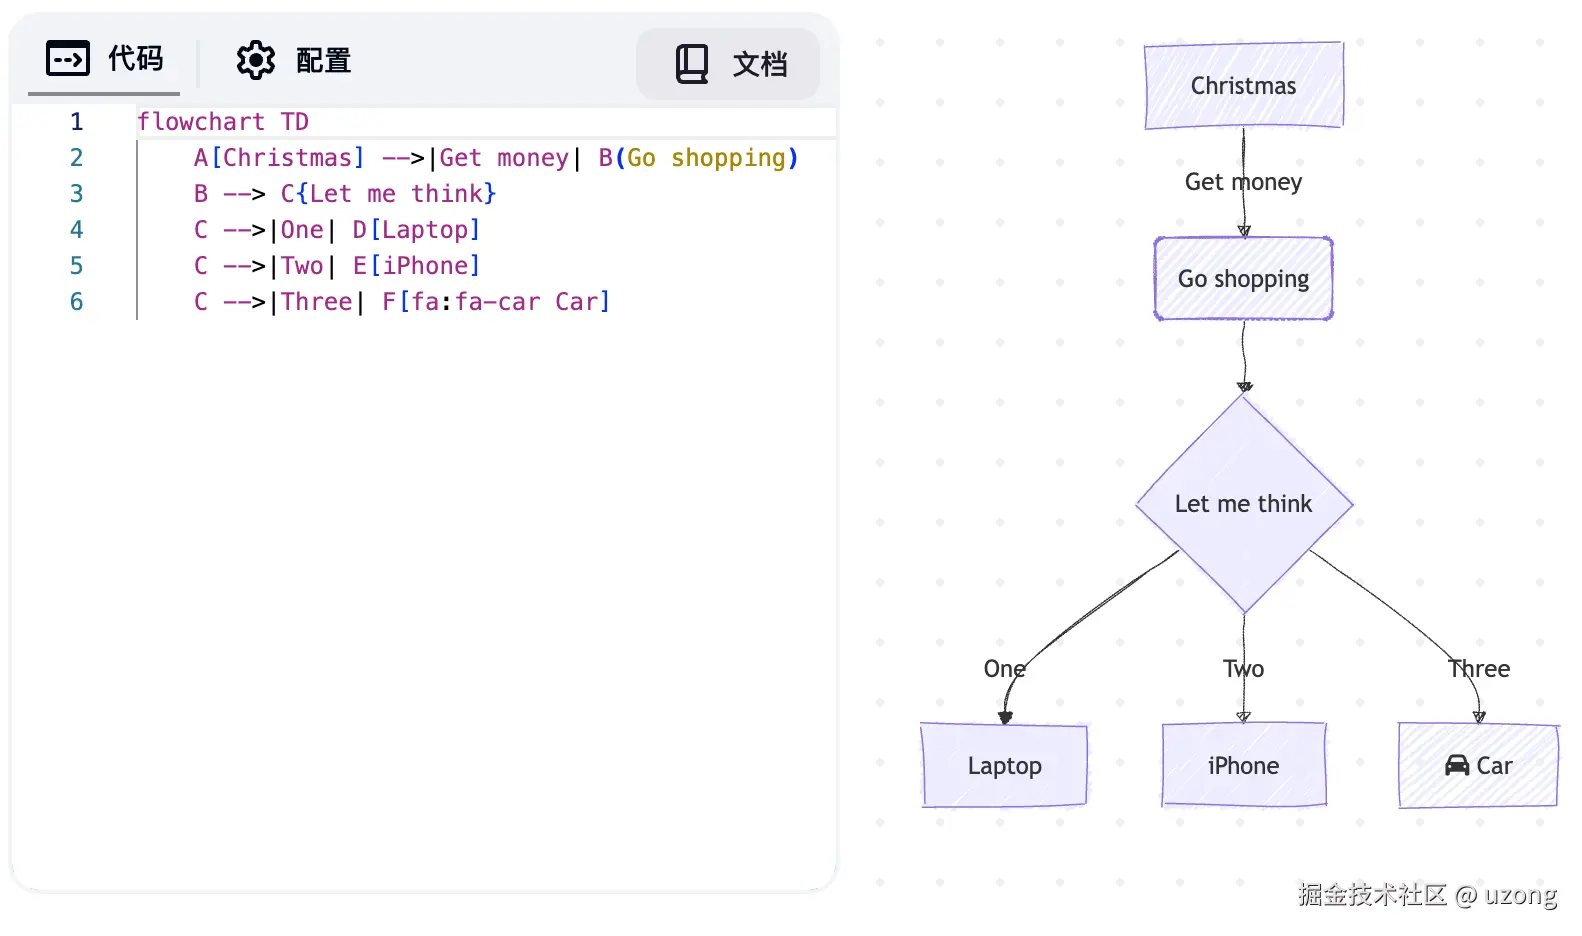Switch to the 代码 tab label
1582x936 pixels.
point(135,59)
